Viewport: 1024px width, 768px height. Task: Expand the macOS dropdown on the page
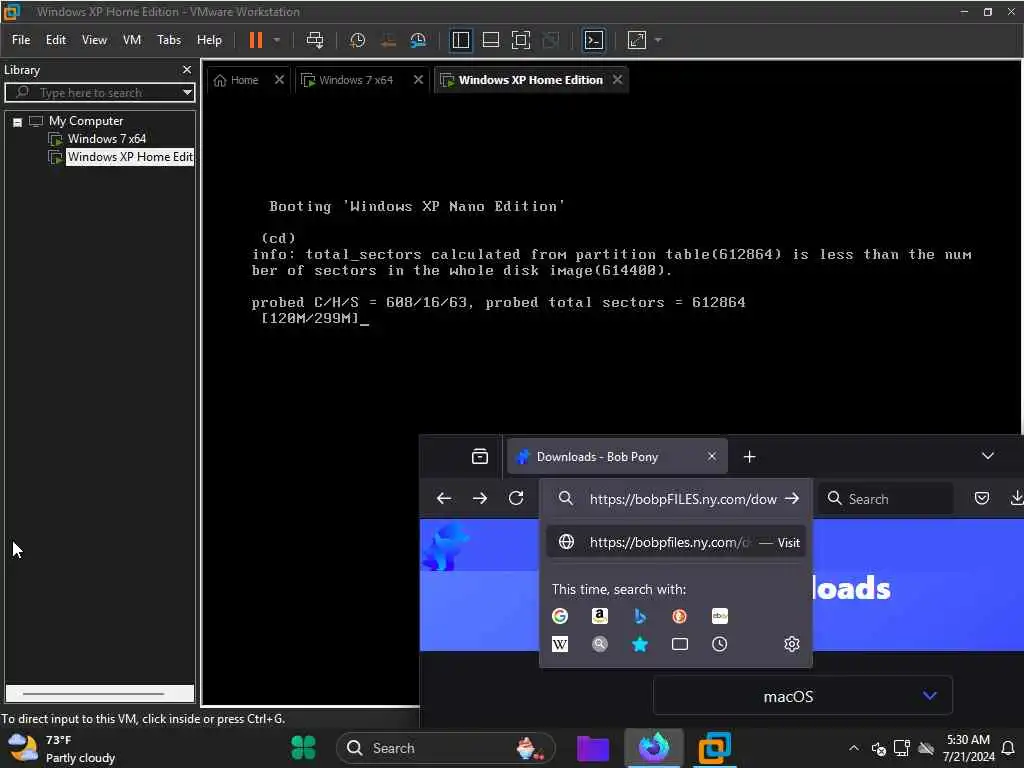tap(803, 696)
